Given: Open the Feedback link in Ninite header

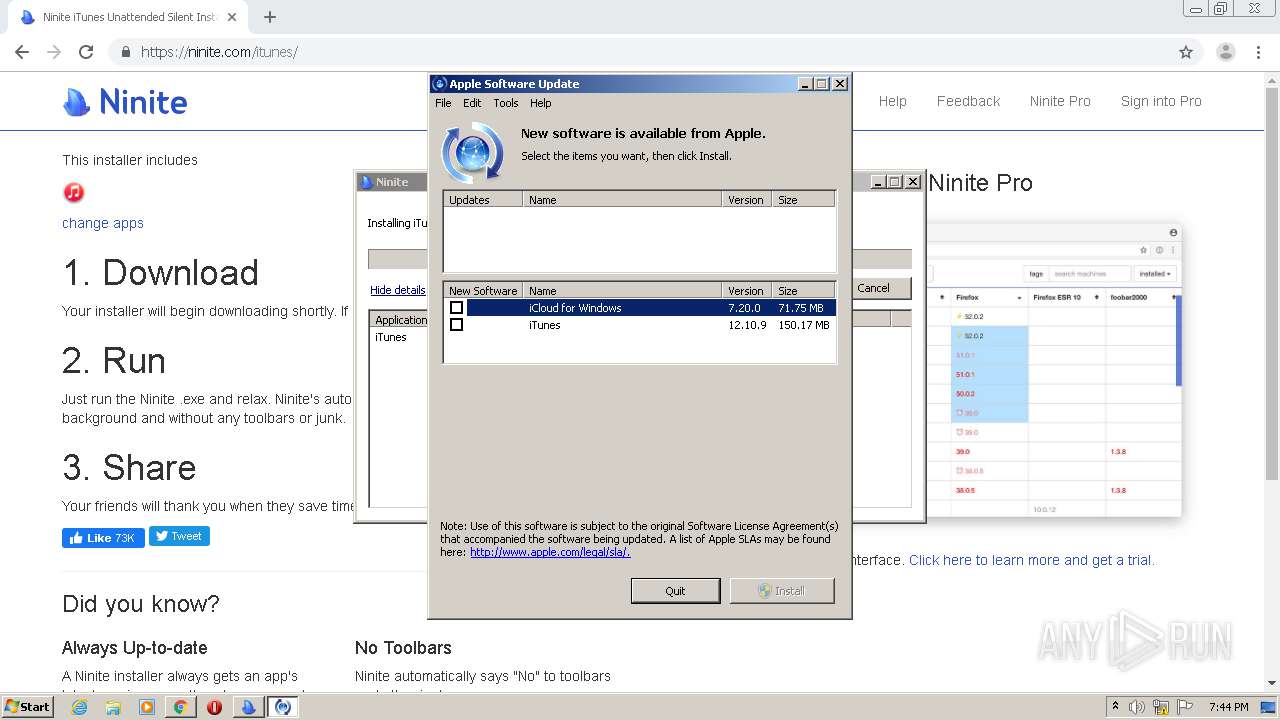Looking at the screenshot, I should pyautogui.click(x=968, y=101).
